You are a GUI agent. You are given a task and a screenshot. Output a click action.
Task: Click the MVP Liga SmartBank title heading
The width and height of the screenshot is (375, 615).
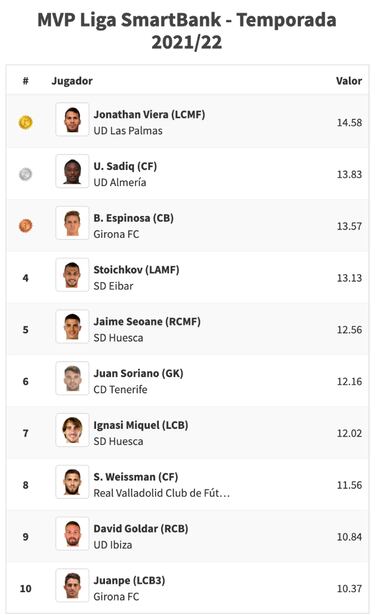pos(187,31)
